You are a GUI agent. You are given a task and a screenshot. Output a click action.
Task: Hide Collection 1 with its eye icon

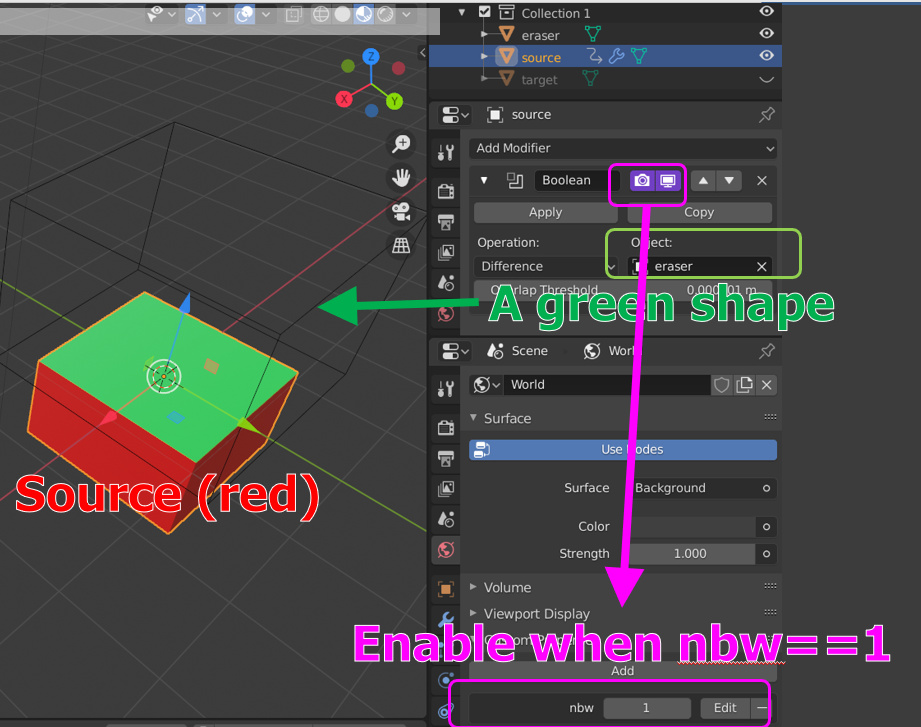[x=766, y=11]
